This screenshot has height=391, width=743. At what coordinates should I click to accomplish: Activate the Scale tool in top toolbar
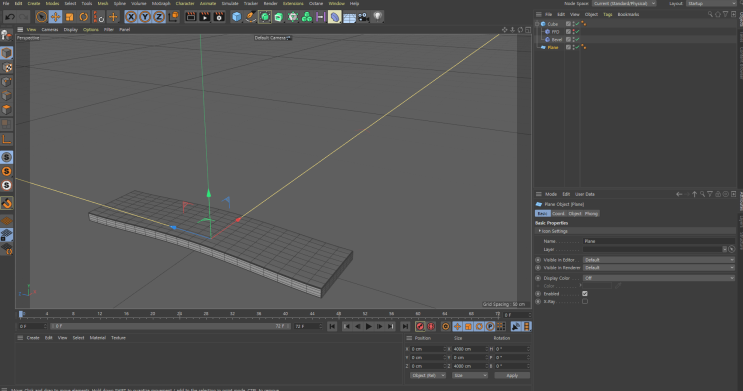70,18
